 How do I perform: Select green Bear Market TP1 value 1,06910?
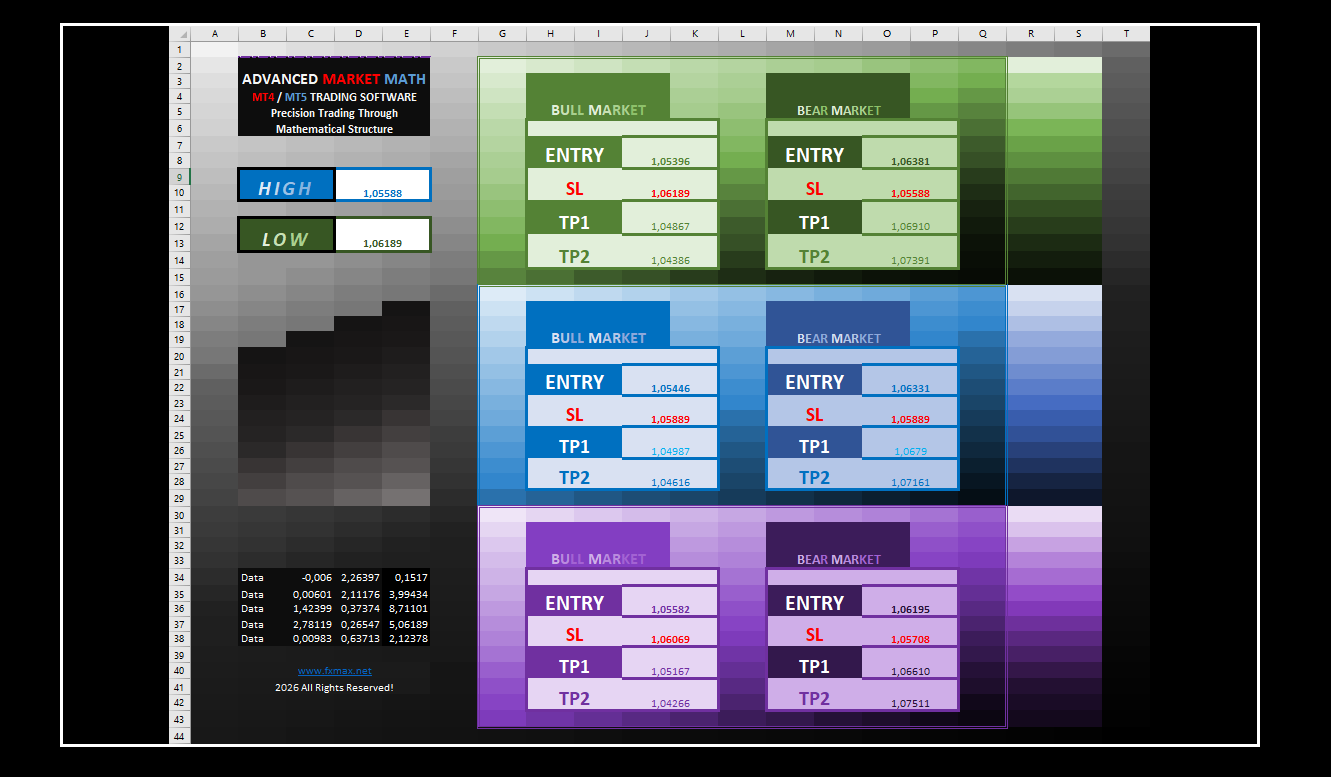pyautogui.click(x=909, y=220)
